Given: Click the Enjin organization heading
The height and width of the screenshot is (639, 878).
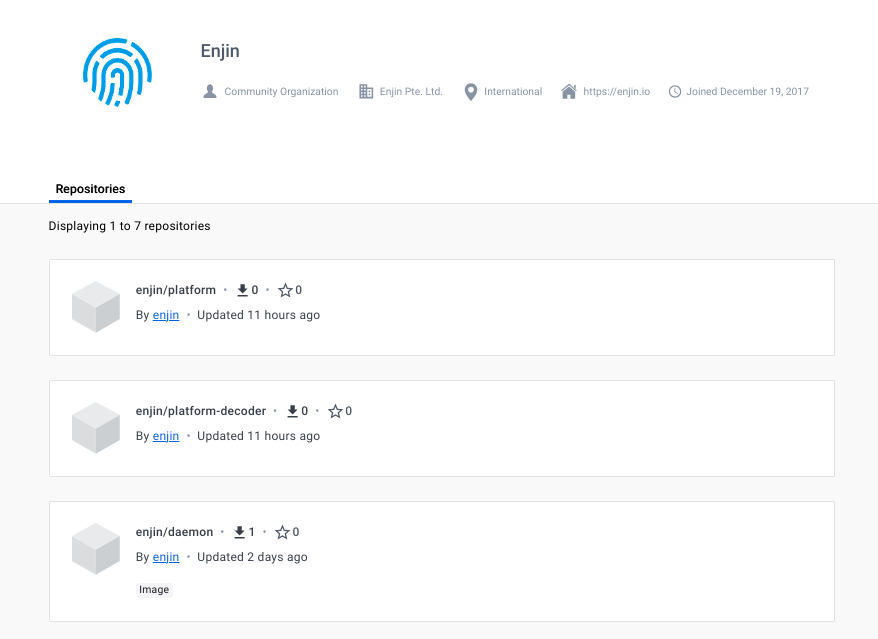Looking at the screenshot, I should coord(220,51).
